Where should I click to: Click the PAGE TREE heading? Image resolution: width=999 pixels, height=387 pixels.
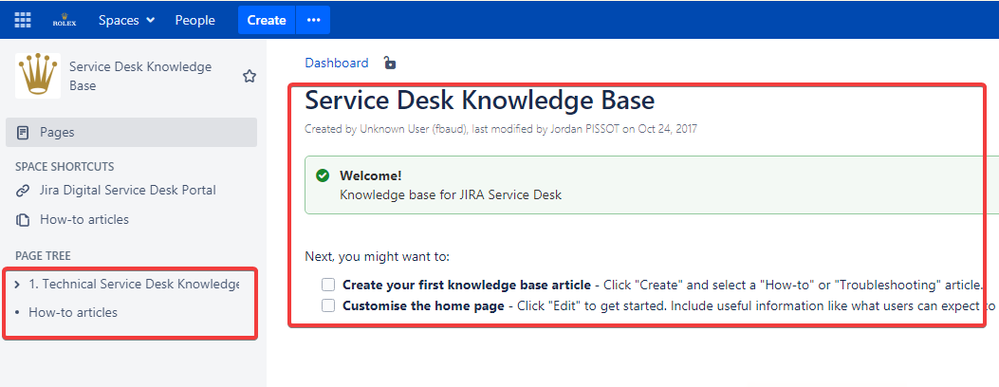pyautogui.click(x=43, y=256)
